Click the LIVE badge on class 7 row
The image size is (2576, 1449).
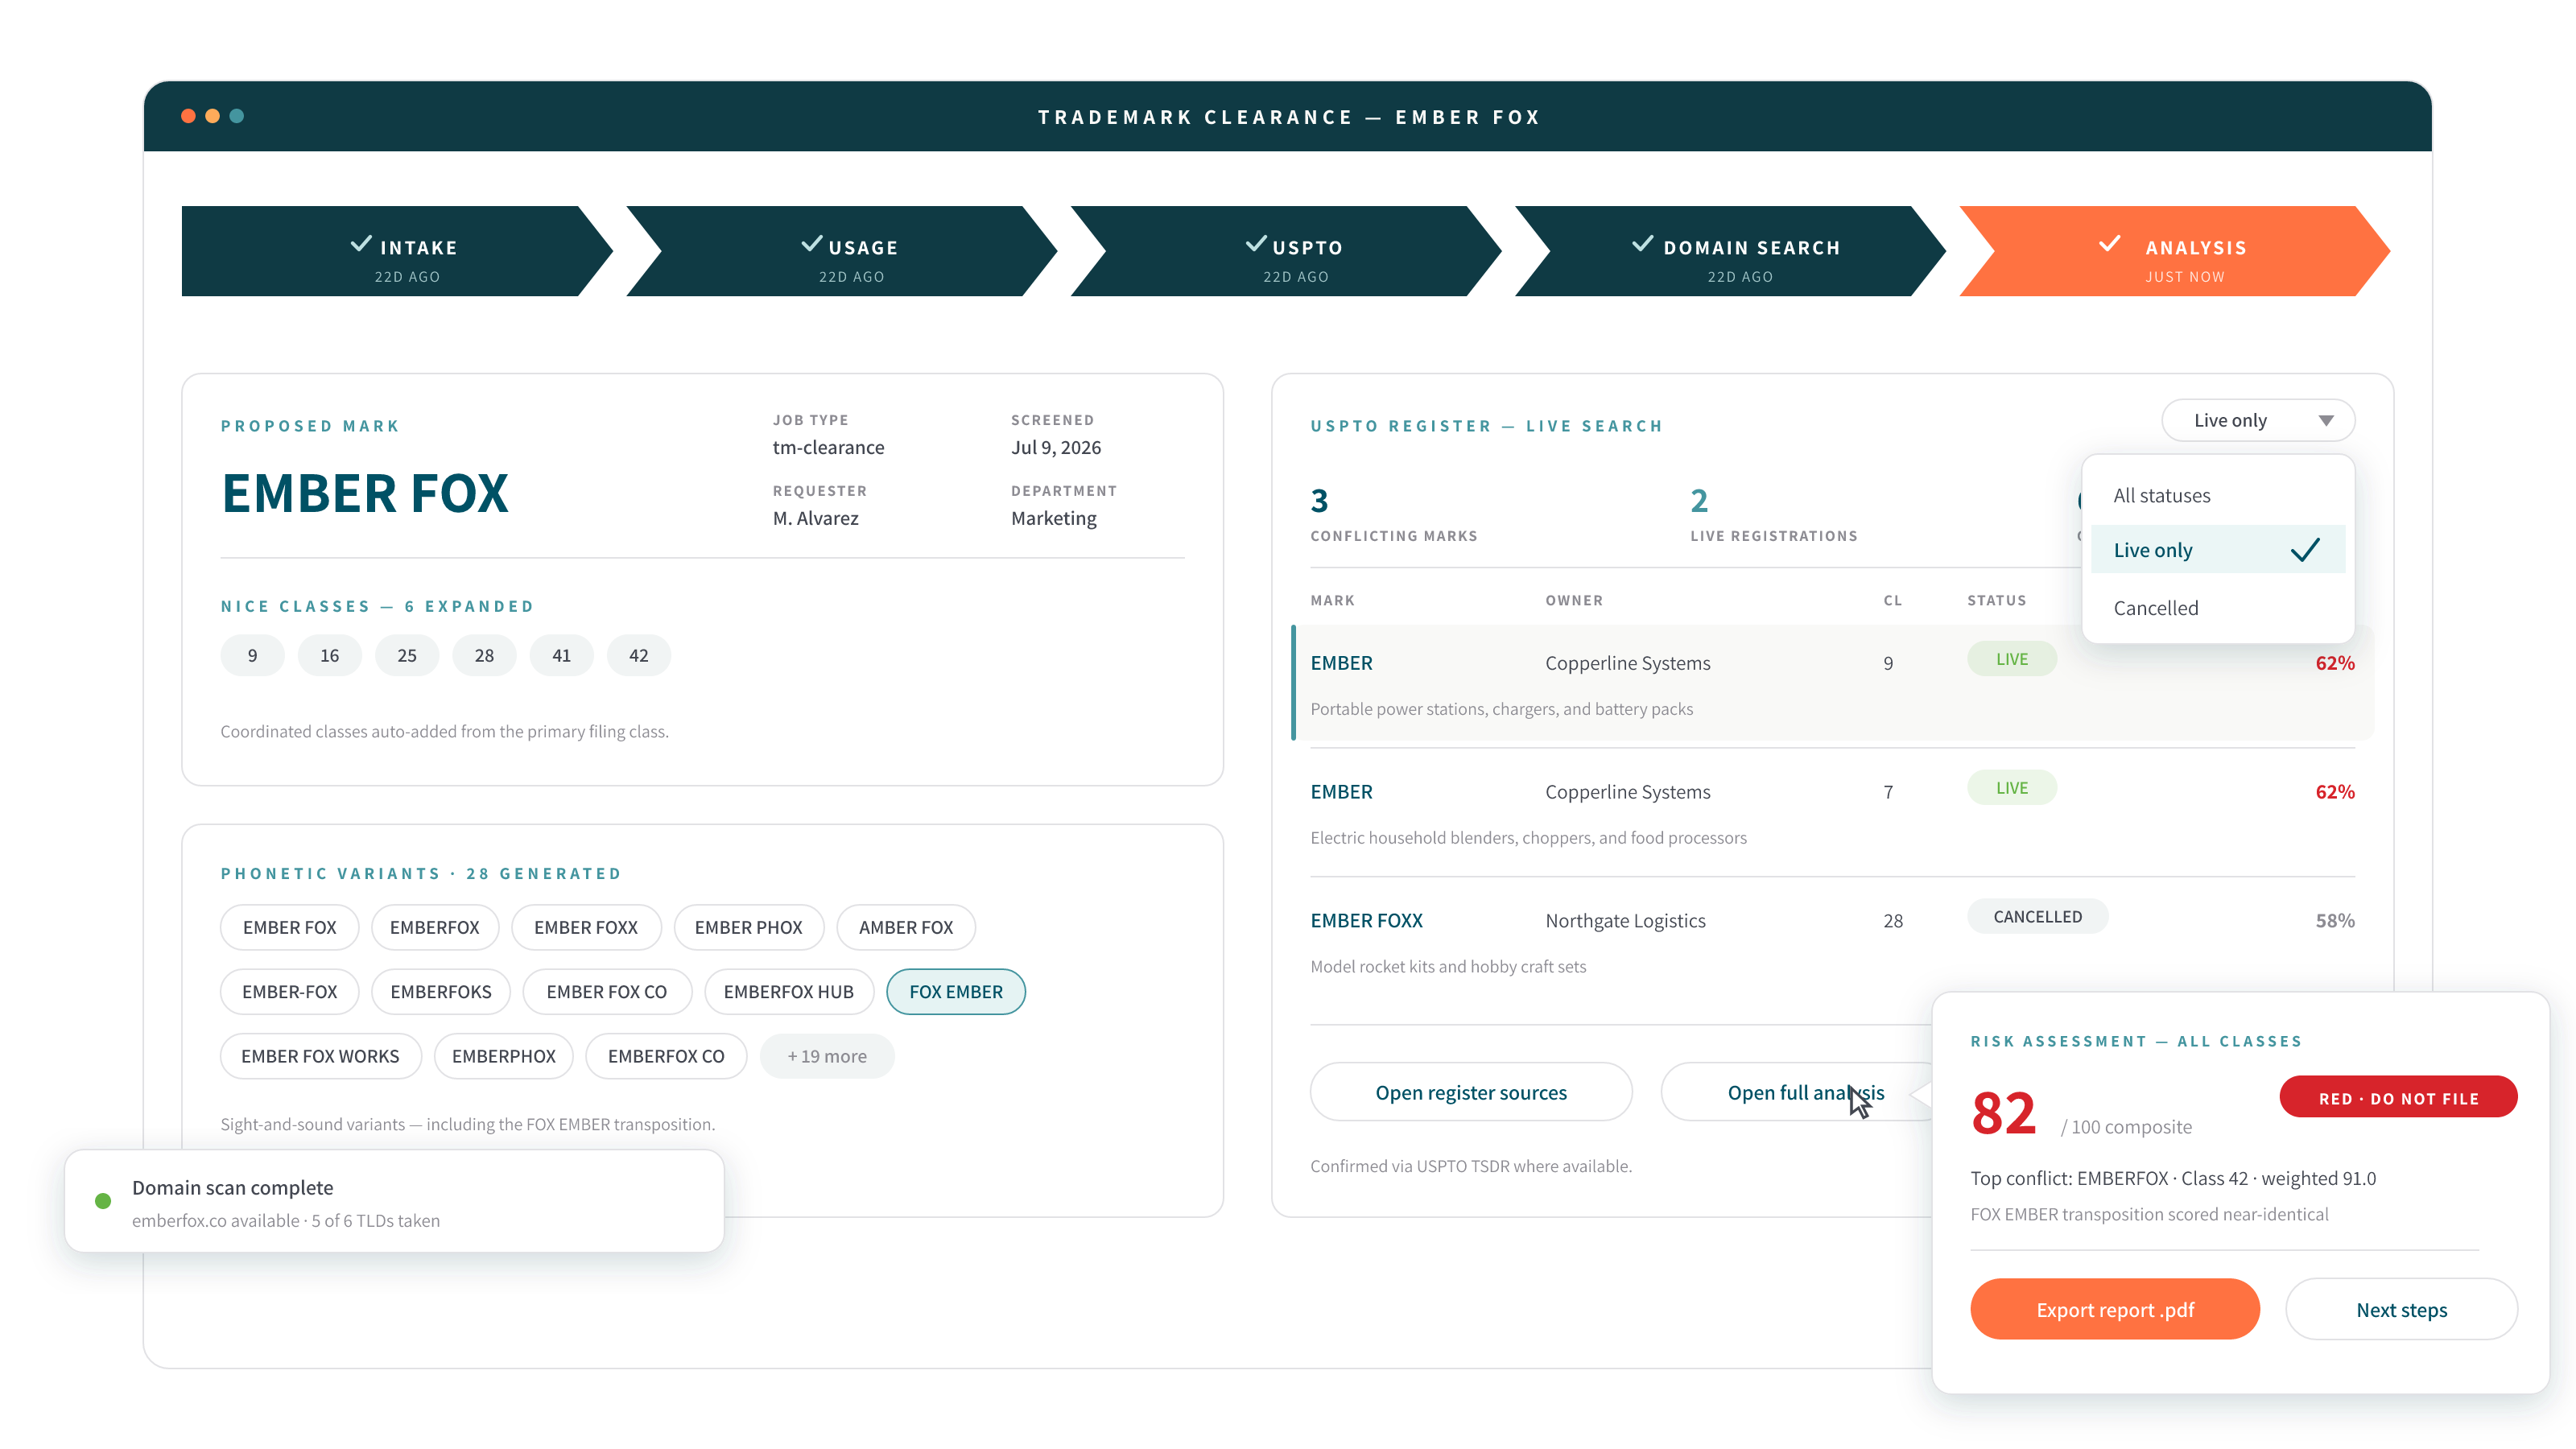point(2012,787)
